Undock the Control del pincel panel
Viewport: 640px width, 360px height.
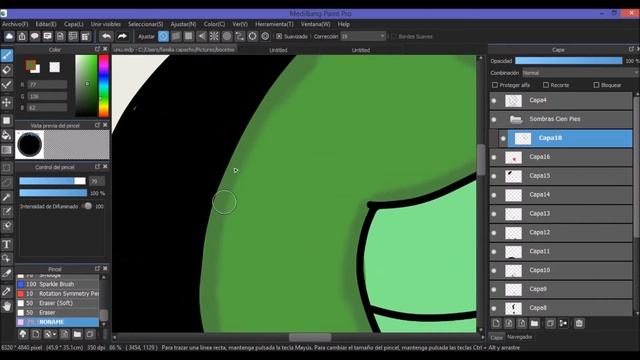(x=97, y=167)
